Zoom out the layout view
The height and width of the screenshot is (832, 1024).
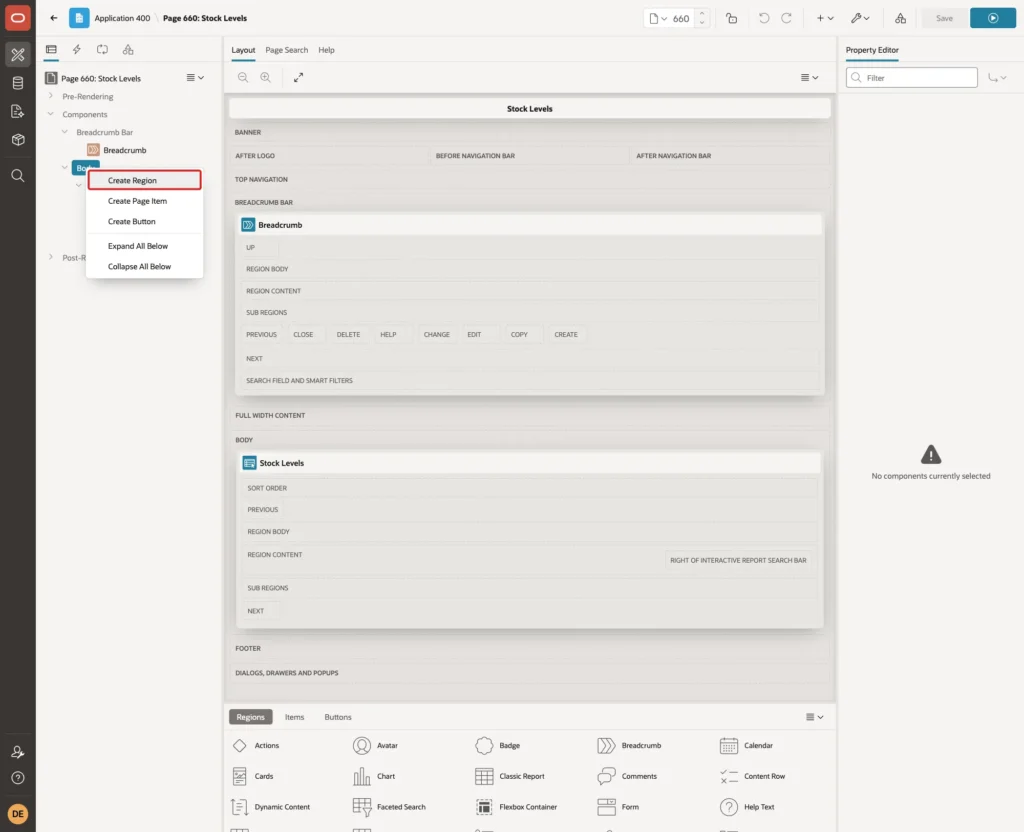243,77
